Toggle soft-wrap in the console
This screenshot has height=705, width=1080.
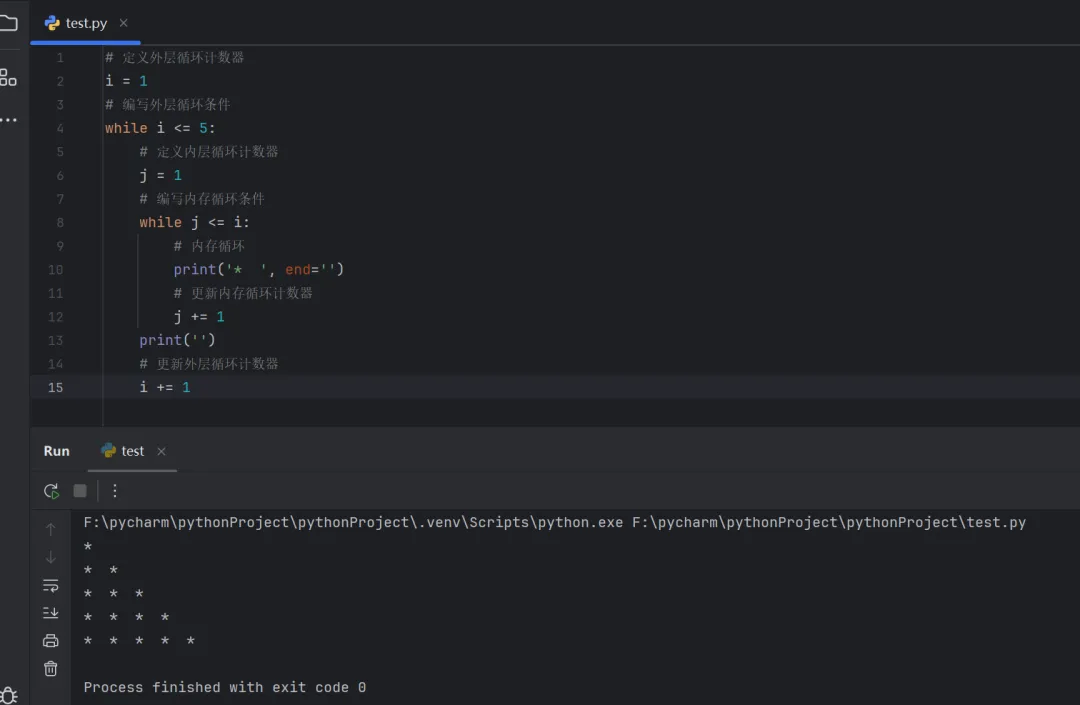pos(51,585)
